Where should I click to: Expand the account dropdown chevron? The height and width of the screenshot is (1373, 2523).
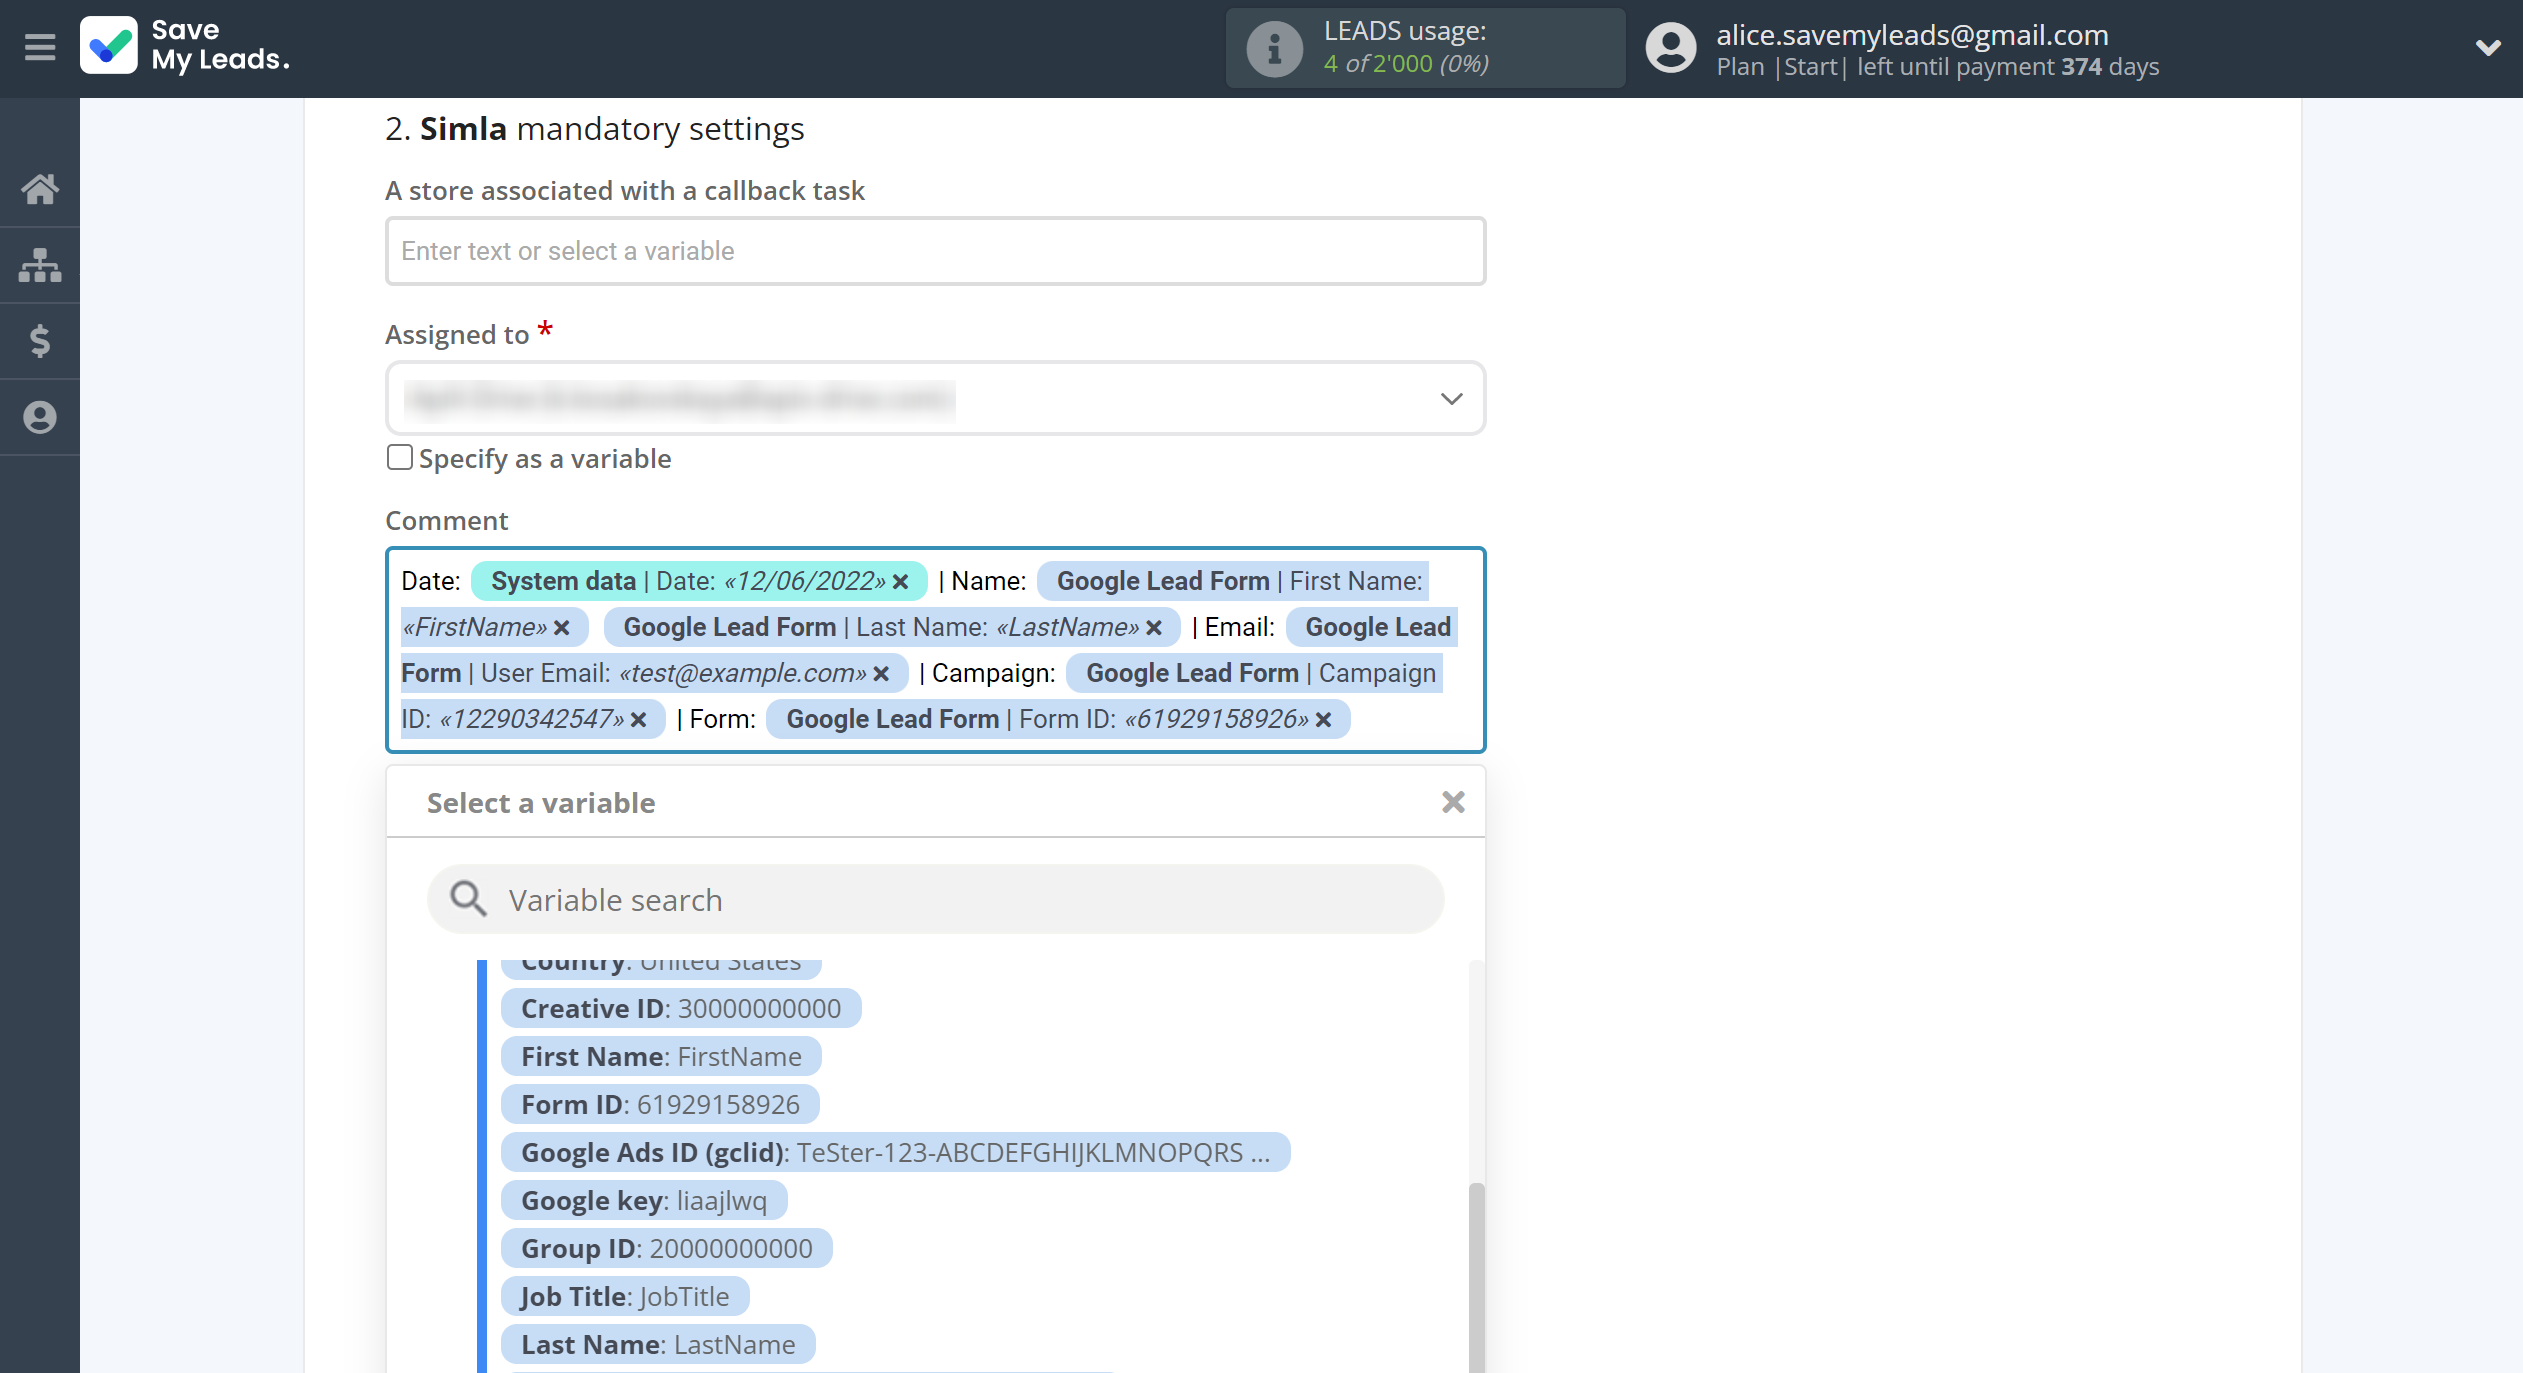coord(2488,47)
